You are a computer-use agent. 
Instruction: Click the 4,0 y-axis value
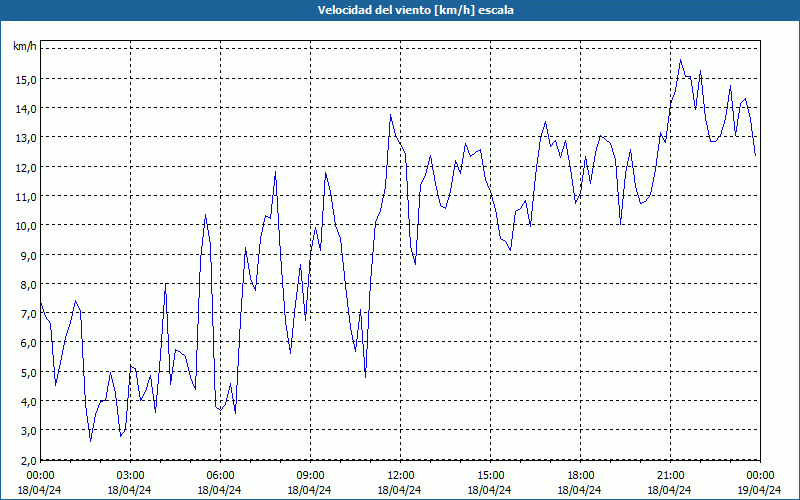click(28, 402)
